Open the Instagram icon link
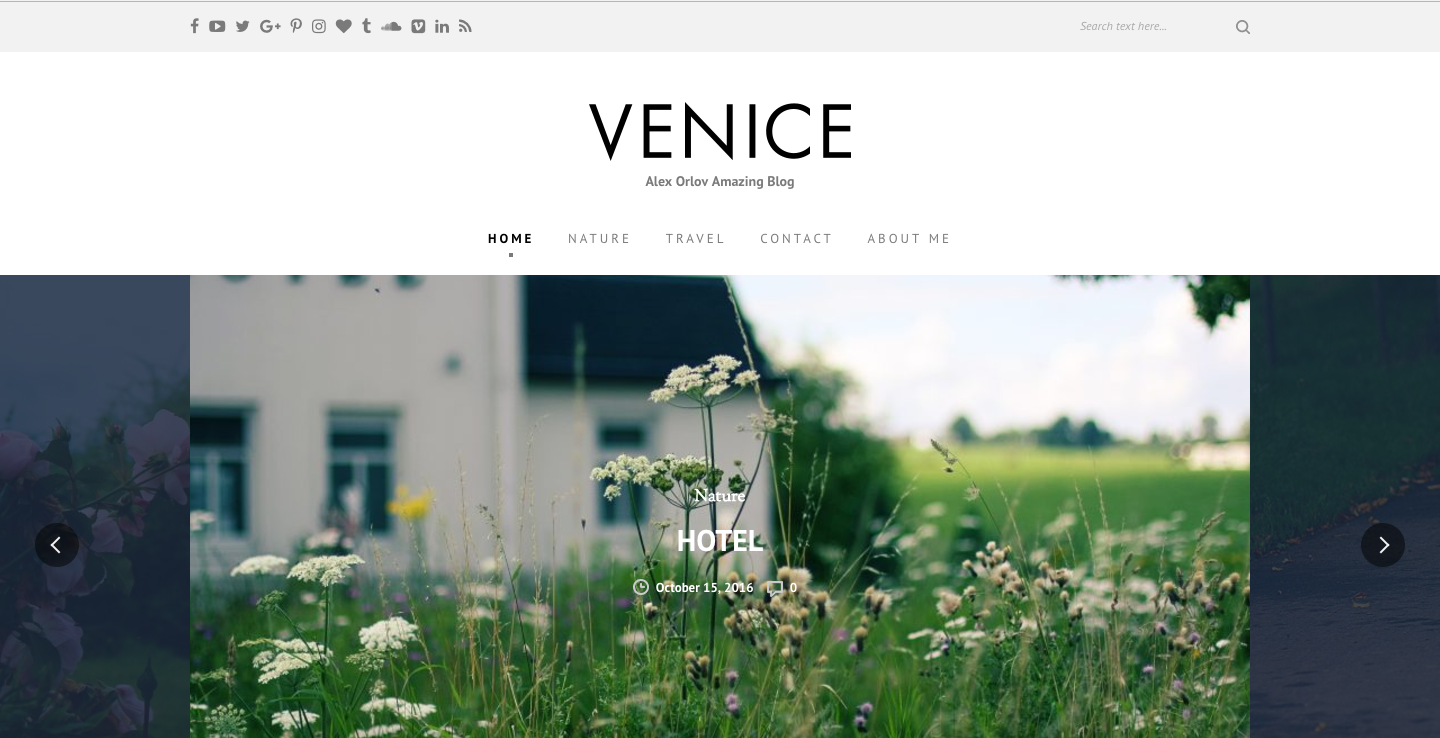Screen dimensions: 1440x738 click(x=319, y=26)
